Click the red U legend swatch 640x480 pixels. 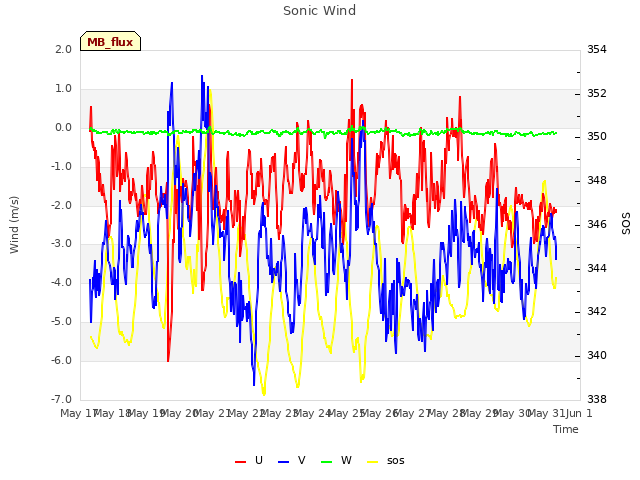(240, 461)
